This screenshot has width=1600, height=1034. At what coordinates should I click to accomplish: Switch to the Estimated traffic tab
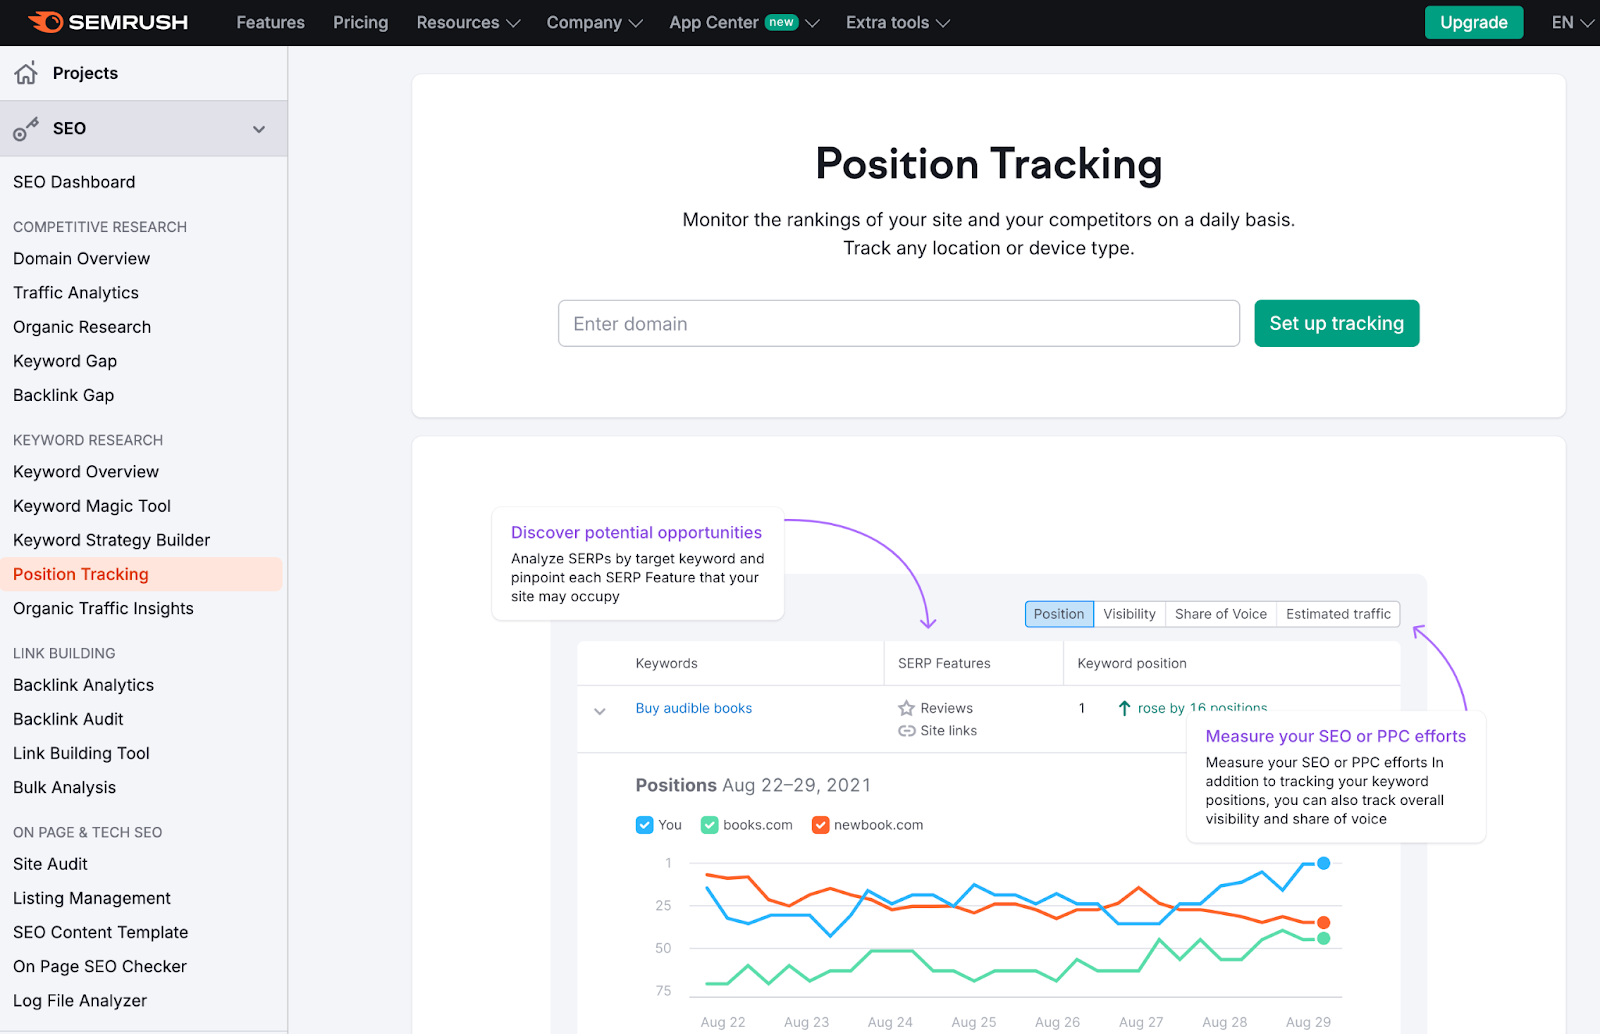click(1338, 614)
